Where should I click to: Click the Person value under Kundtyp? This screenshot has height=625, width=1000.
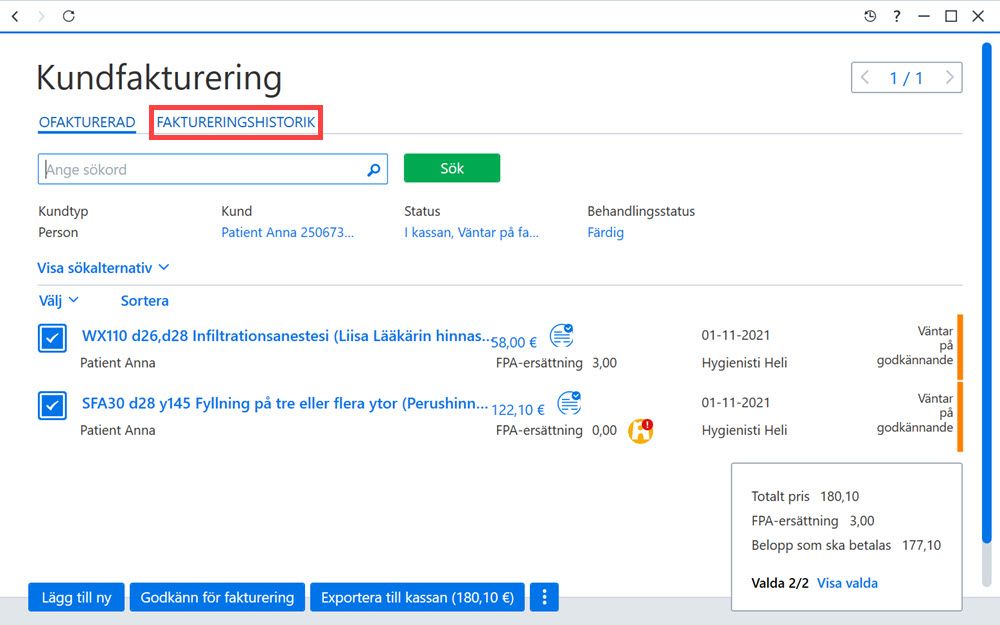click(58, 232)
